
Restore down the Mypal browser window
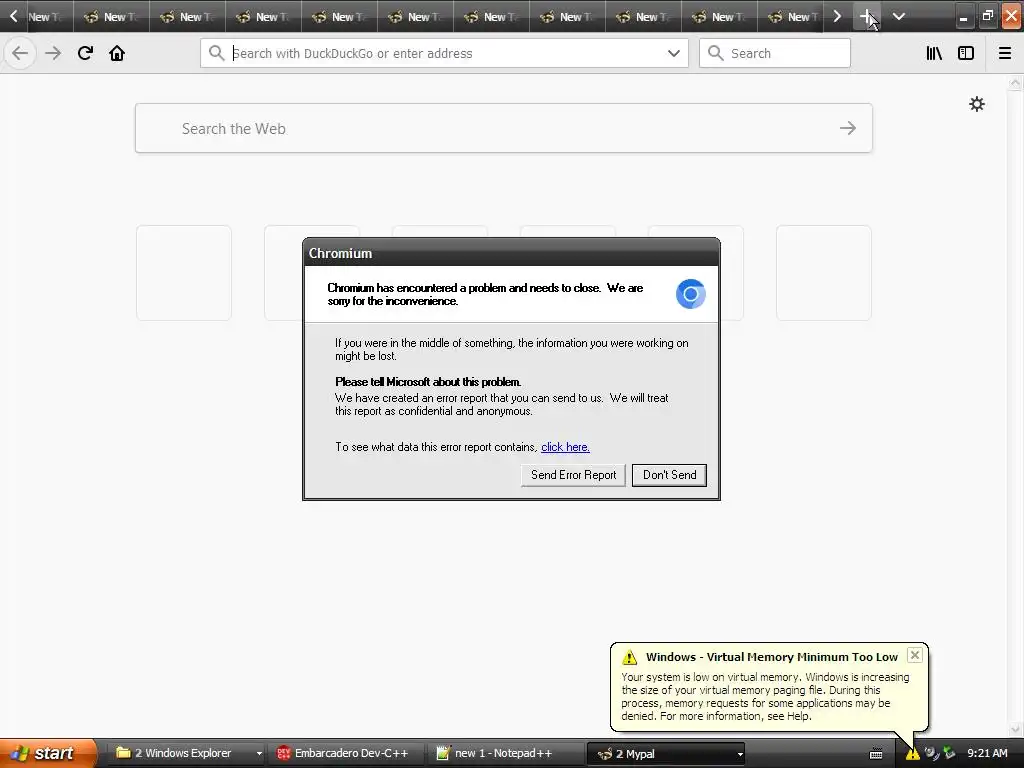click(987, 16)
